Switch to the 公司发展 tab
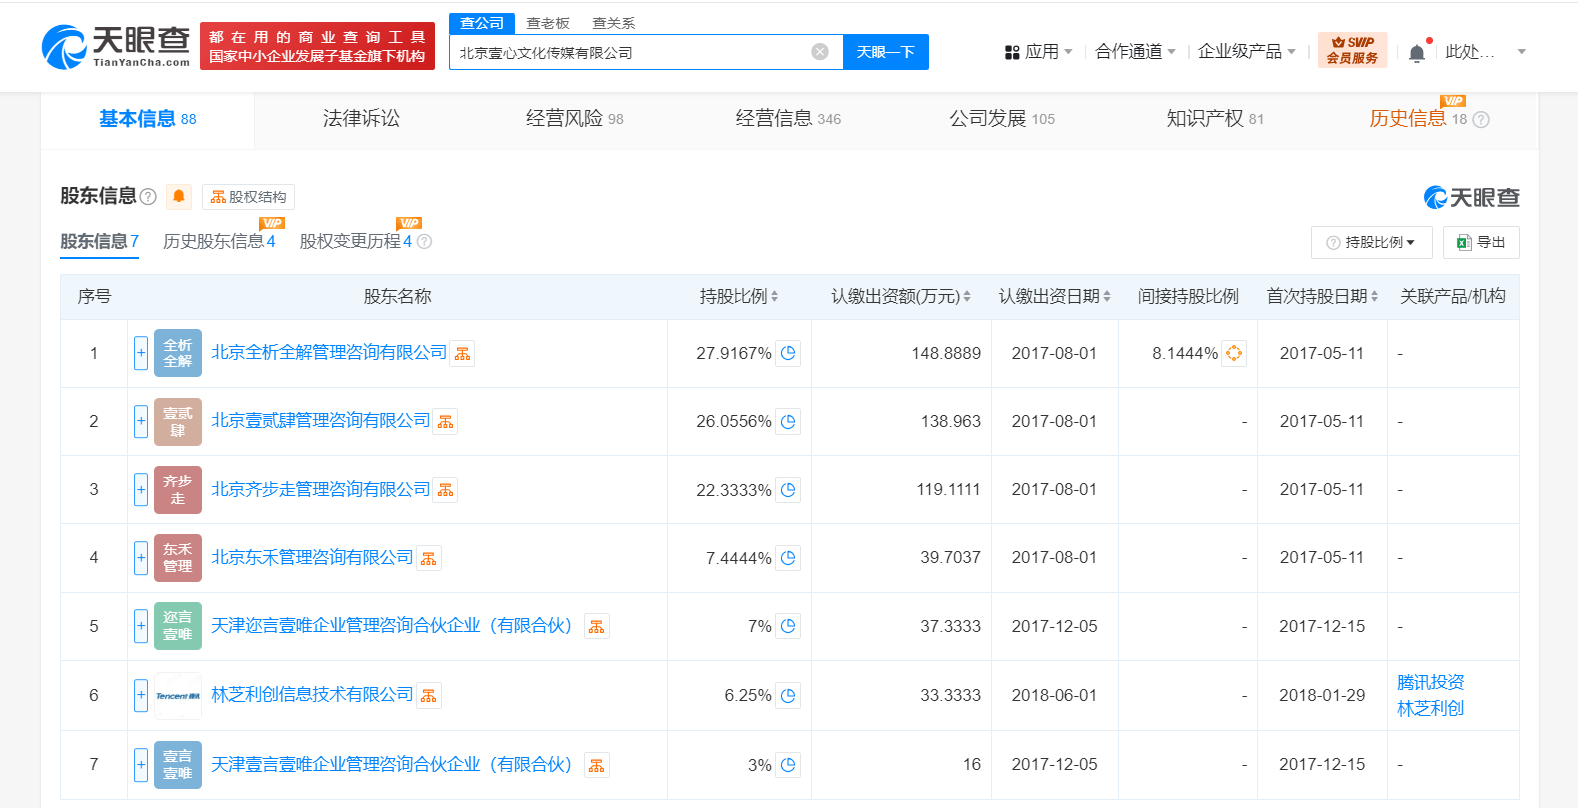 (1002, 119)
